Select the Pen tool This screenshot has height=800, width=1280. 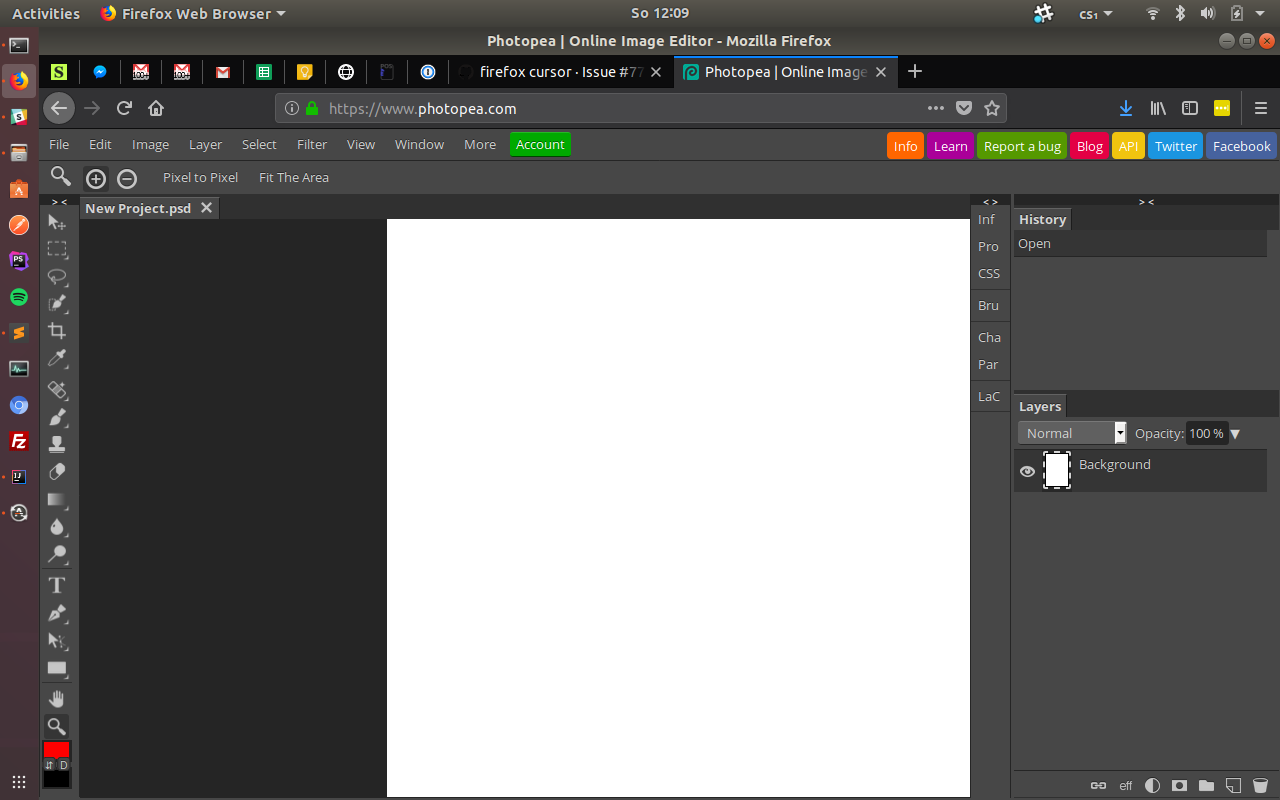(57, 613)
